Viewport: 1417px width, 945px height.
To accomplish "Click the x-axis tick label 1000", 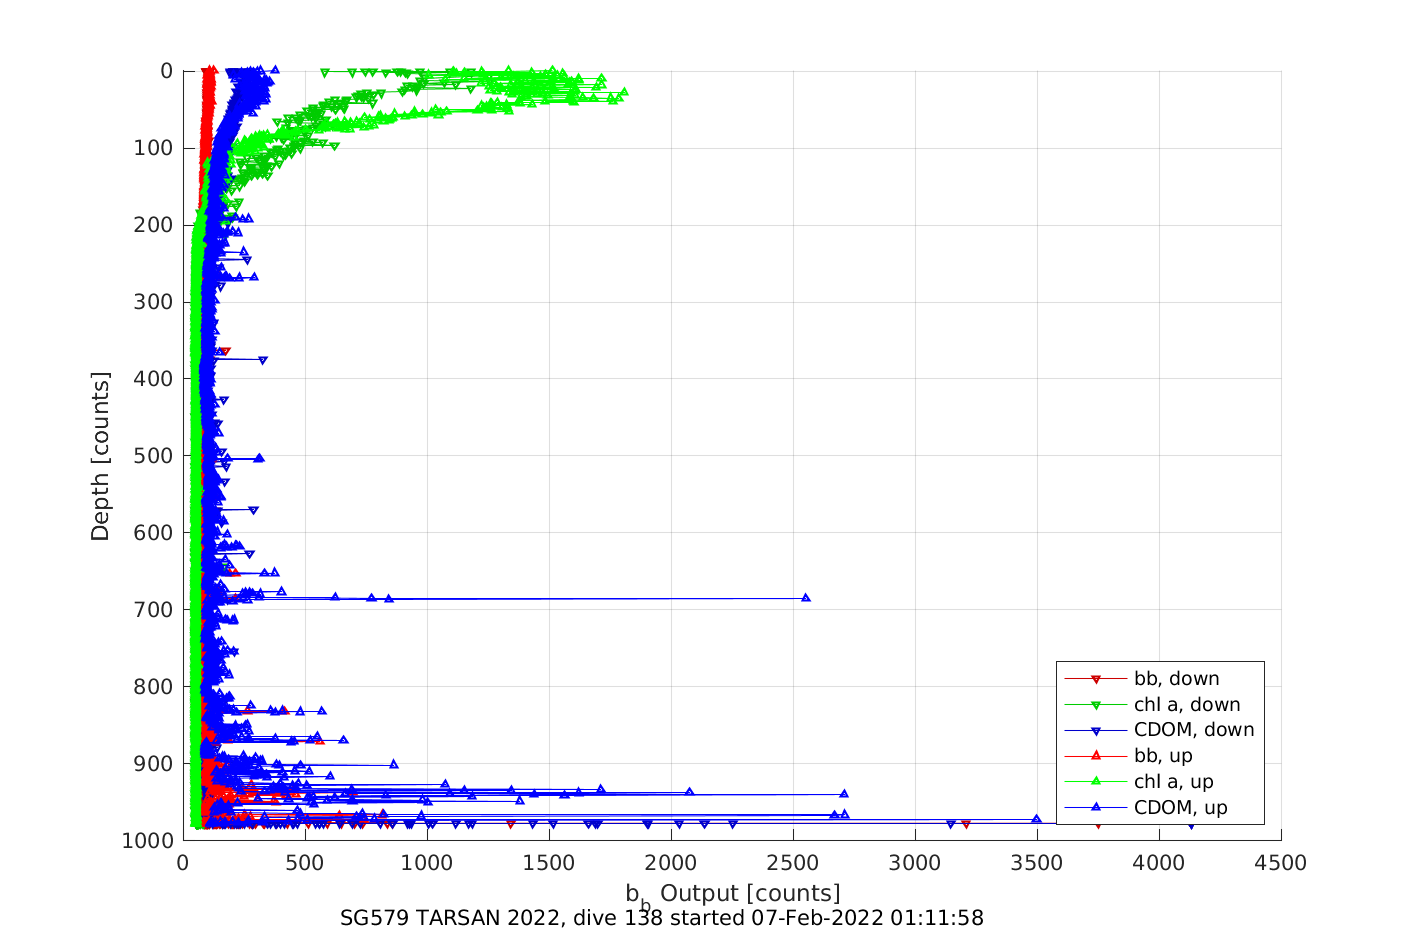I will click(x=427, y=863).
